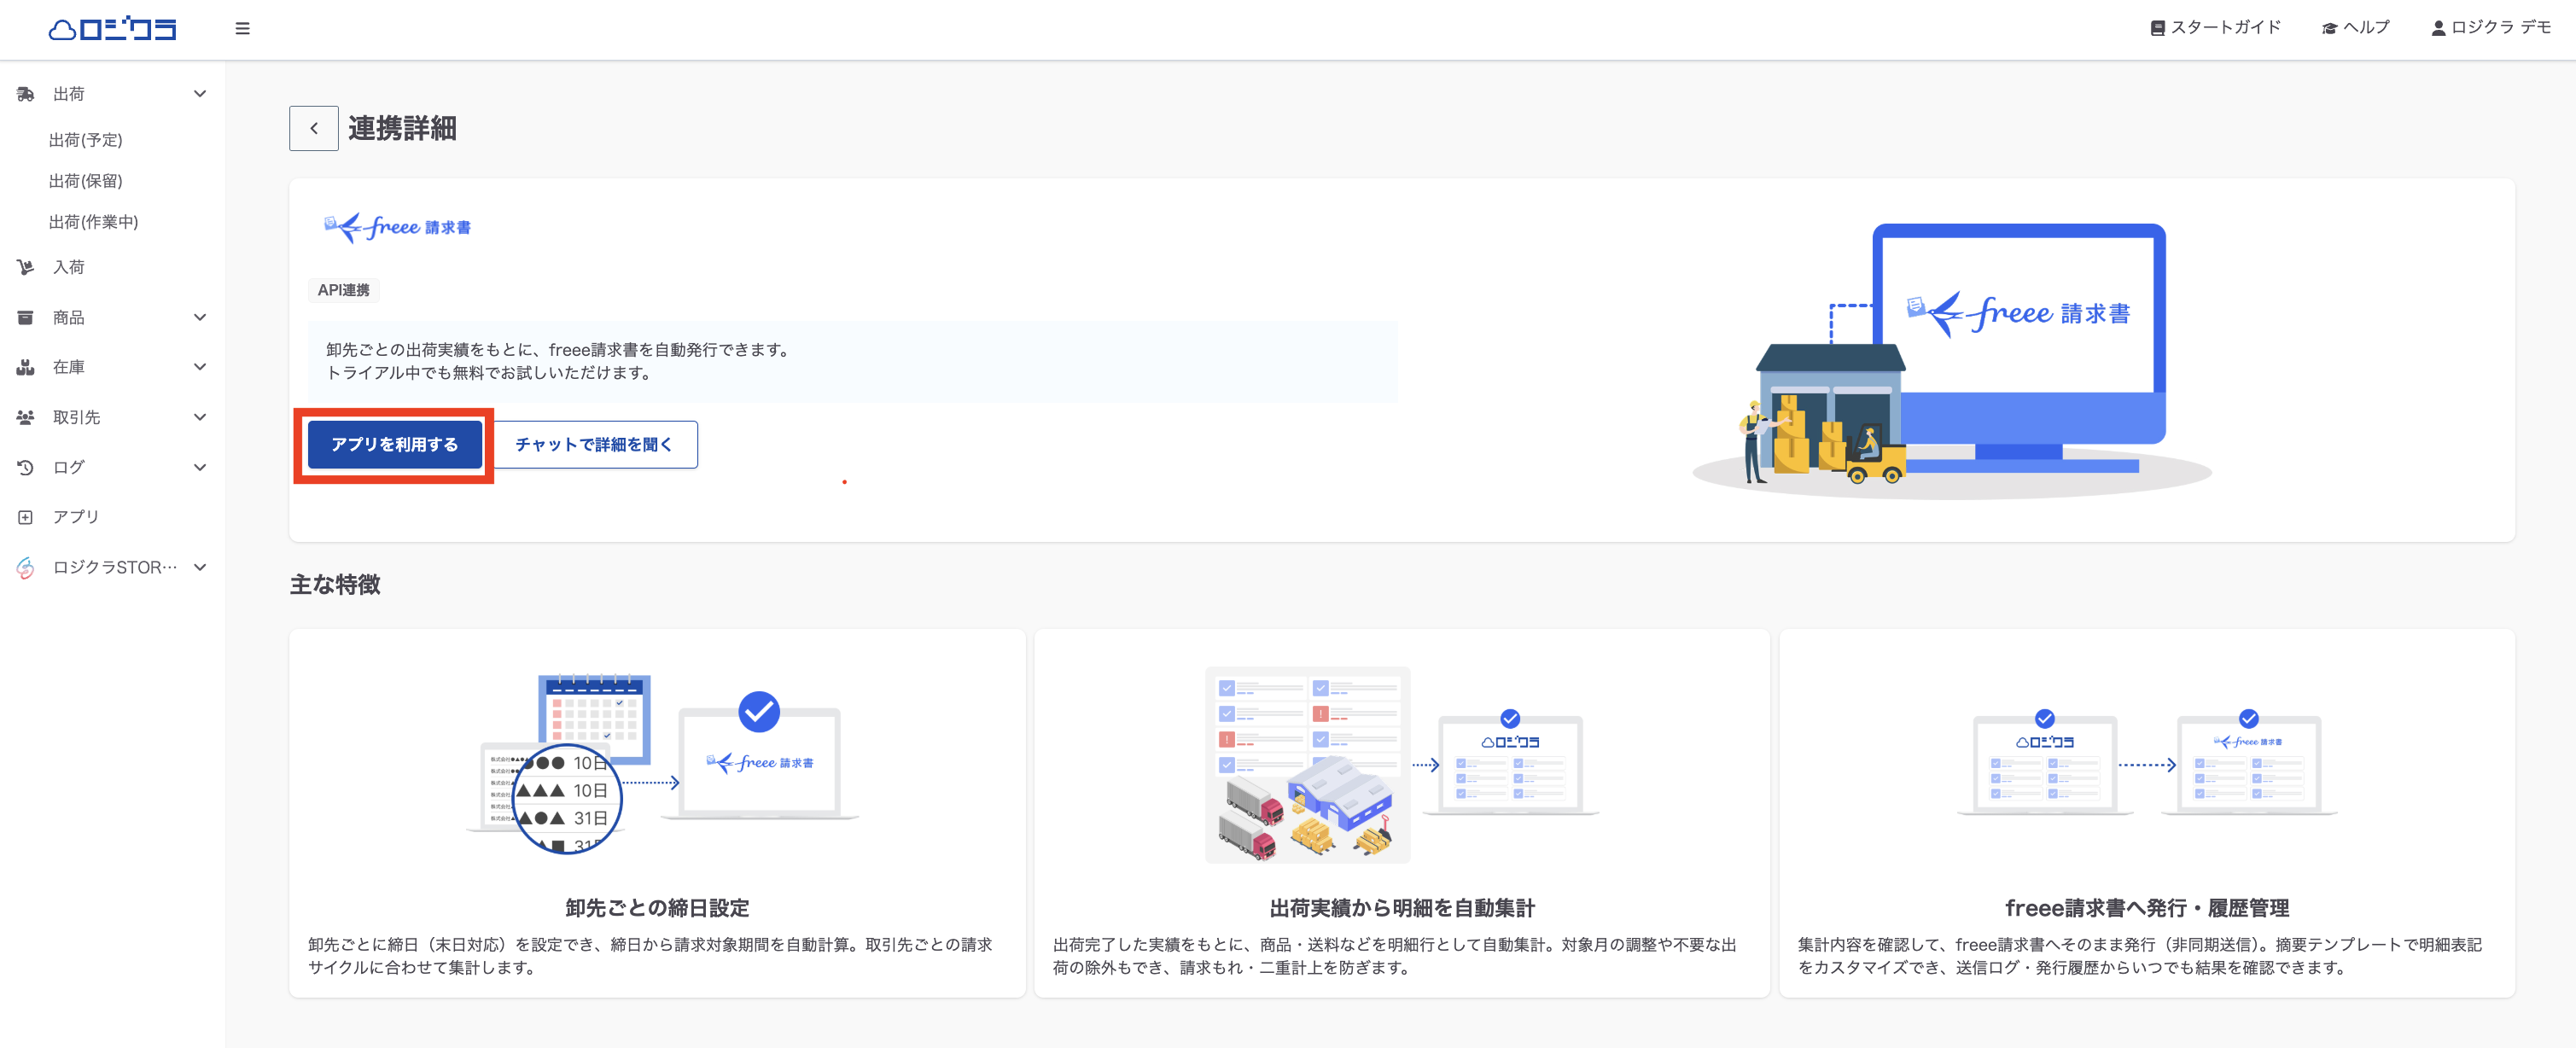This screenshot has height=1048, width=2576.
Task: Expand the 商品 menu chevron
Action: click(x=200, y=317)
